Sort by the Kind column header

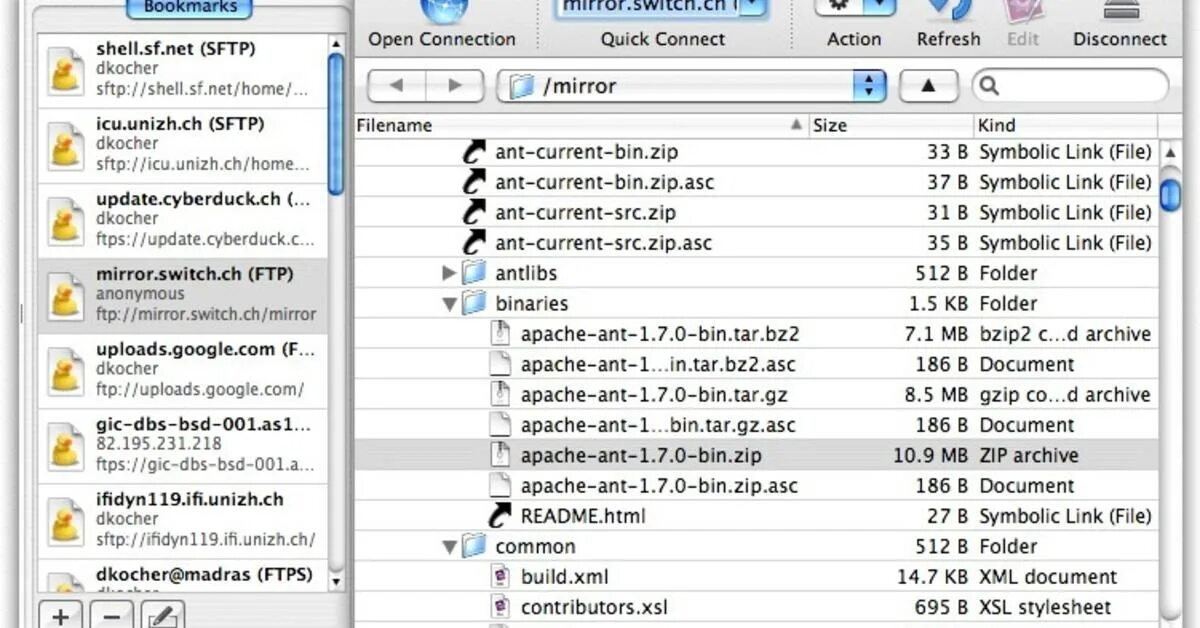1065,125
